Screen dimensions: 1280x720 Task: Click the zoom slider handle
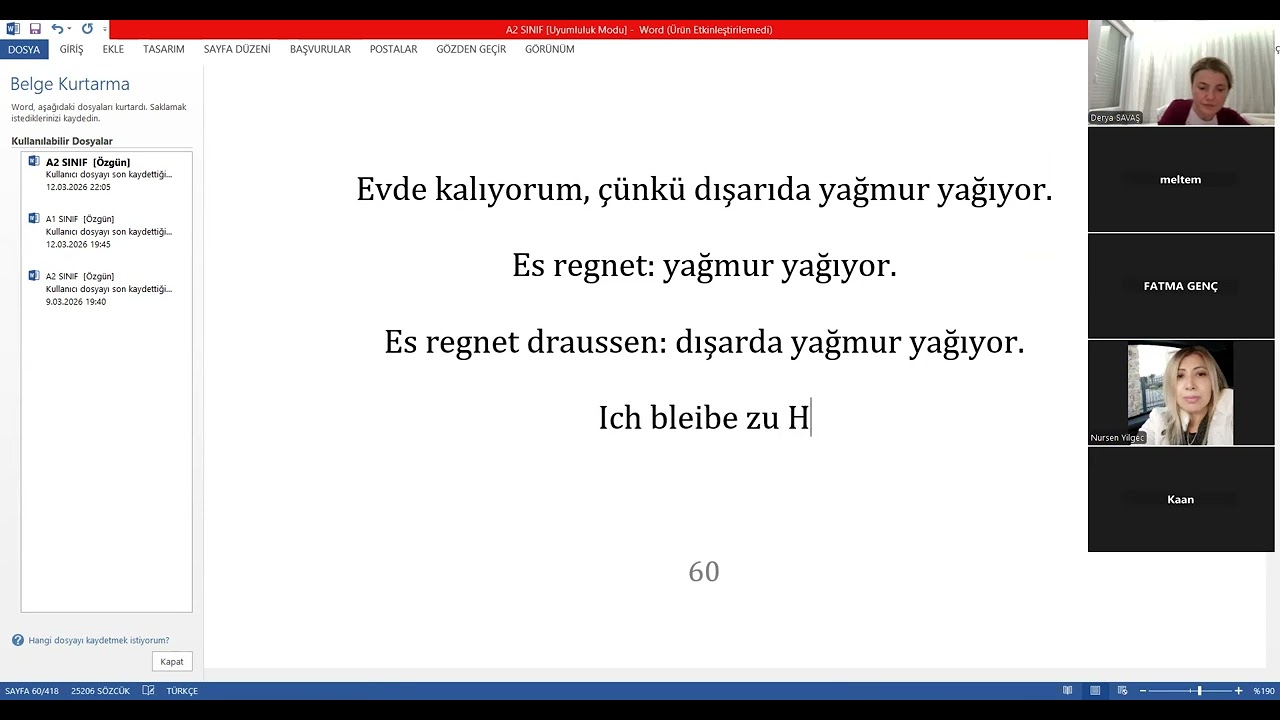[1199, 691]
